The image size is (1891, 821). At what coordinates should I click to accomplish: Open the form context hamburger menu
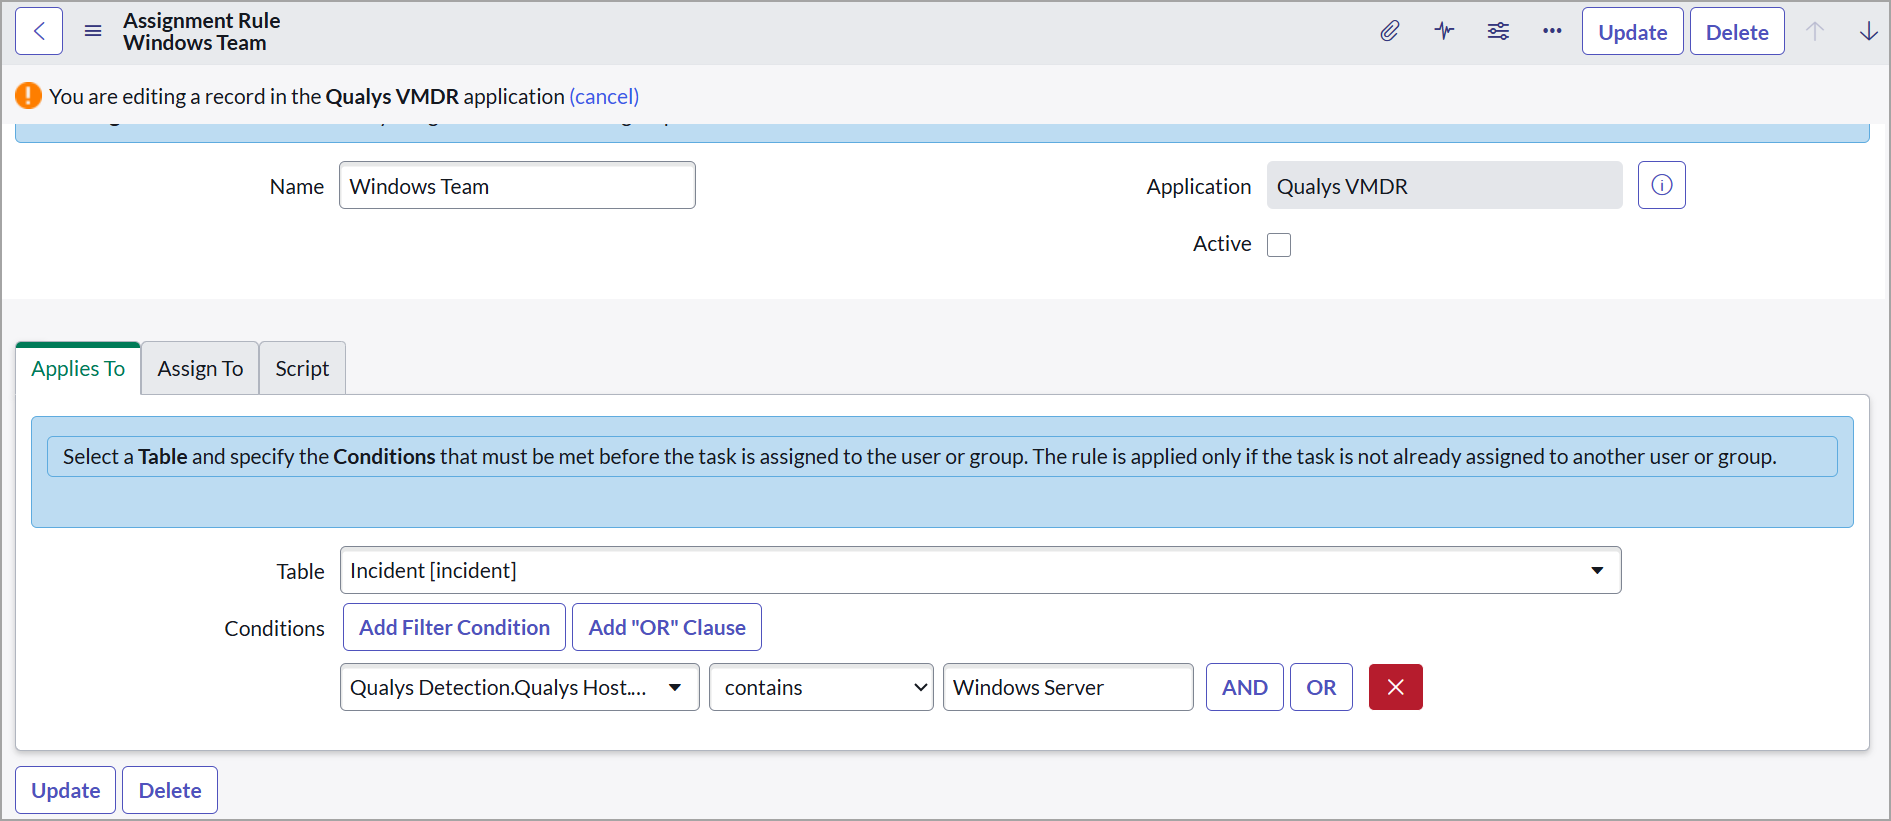[93, 31]
